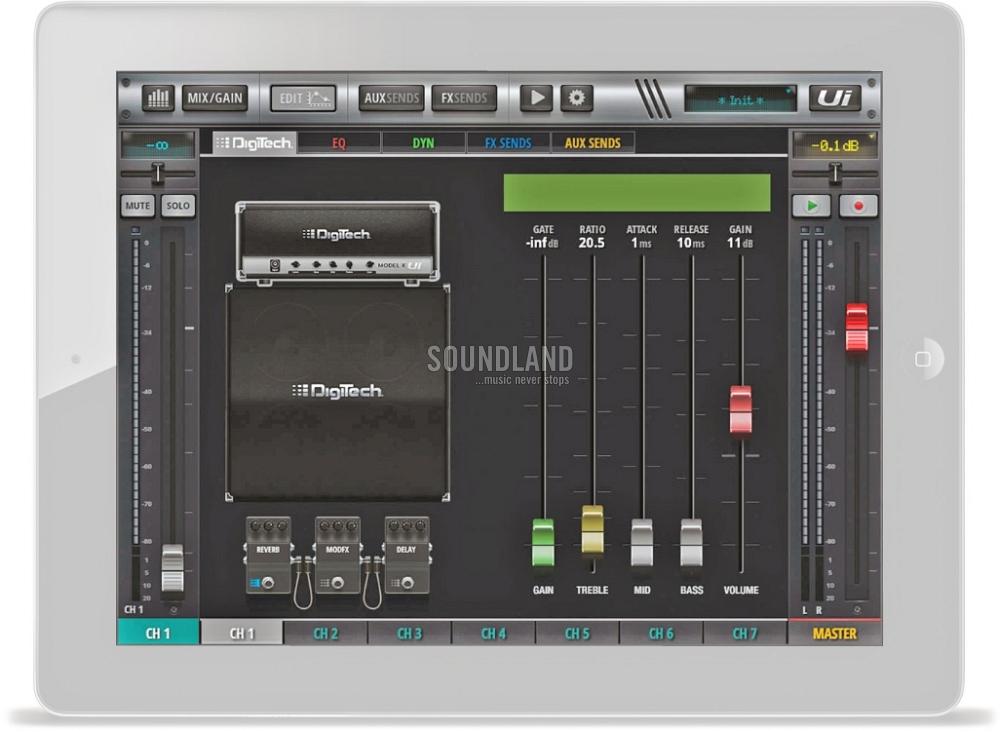The width and height of the screenshot is (1000, 732).
Task: Click the small icon below CH 1 fader
Action: [x=173, y=610]
